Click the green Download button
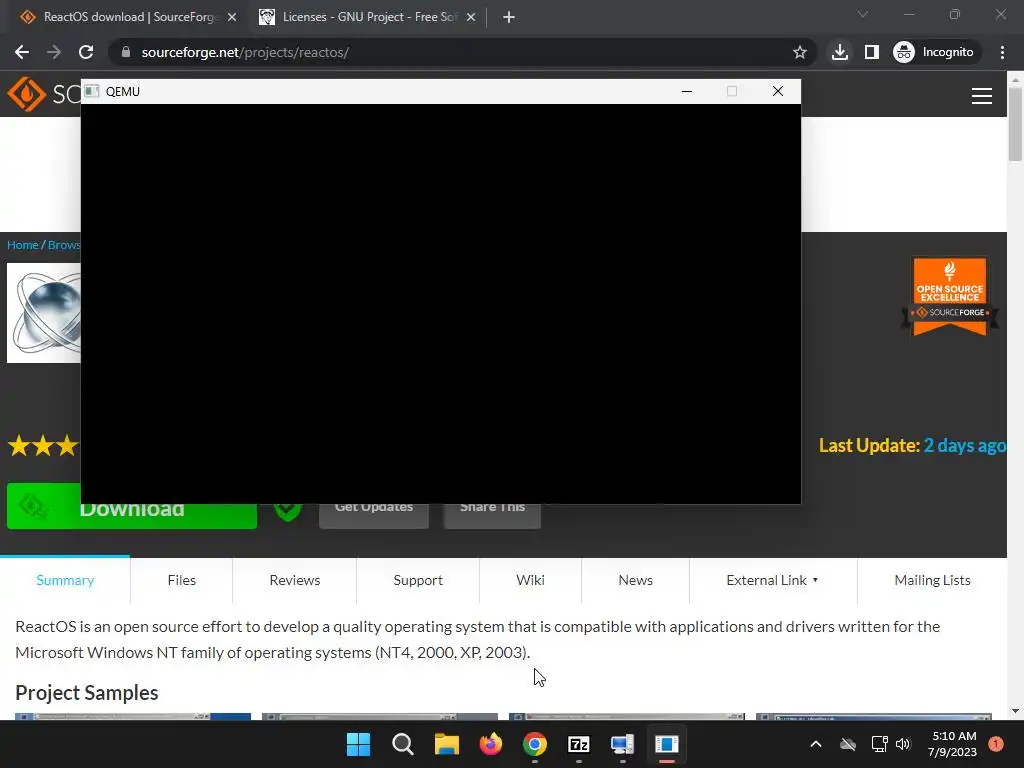 (132, 508)
